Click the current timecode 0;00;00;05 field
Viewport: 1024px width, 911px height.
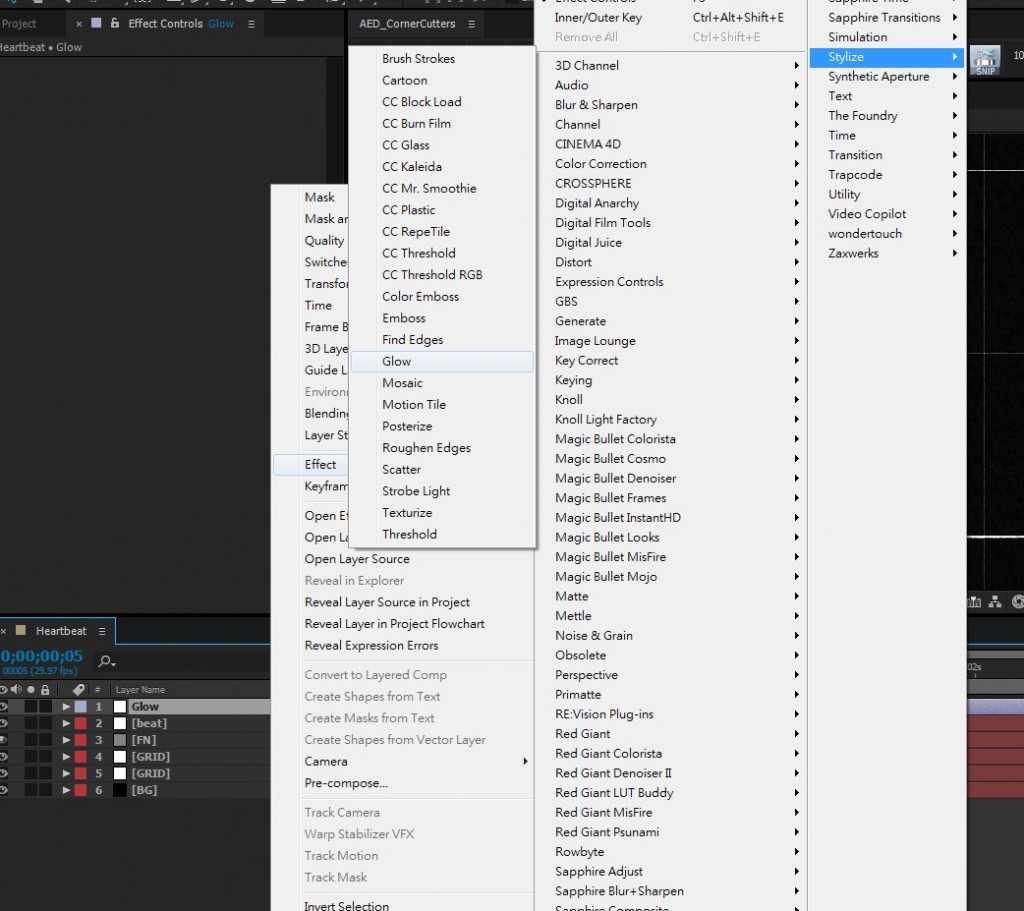coord(42,656)
